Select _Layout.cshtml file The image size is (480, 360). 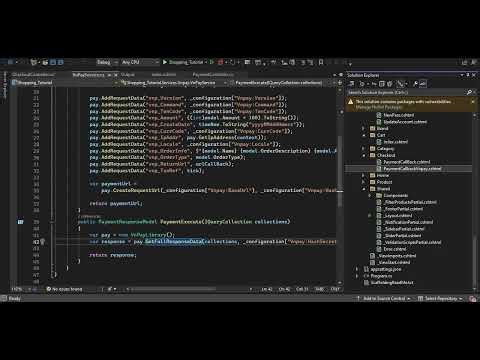coord(398,215)
